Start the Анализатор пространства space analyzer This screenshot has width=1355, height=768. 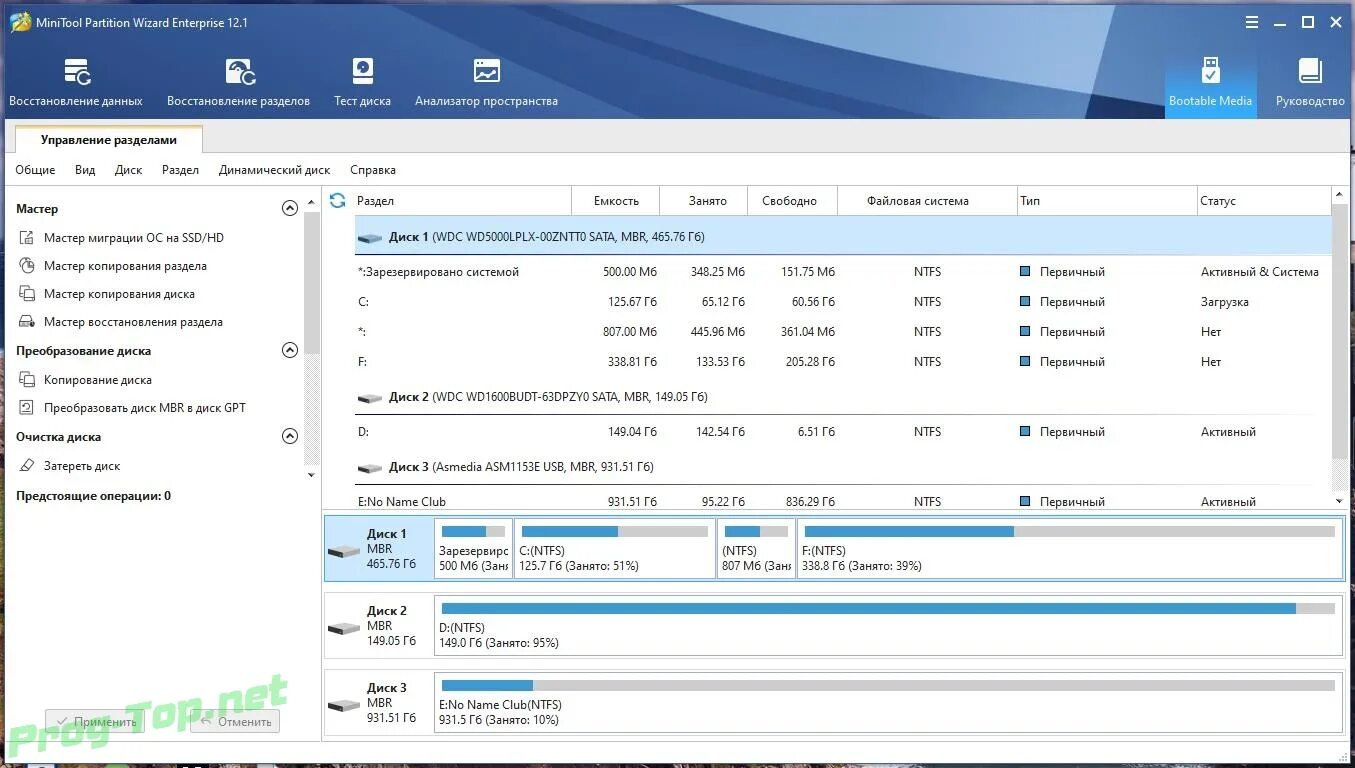(486, 82)
